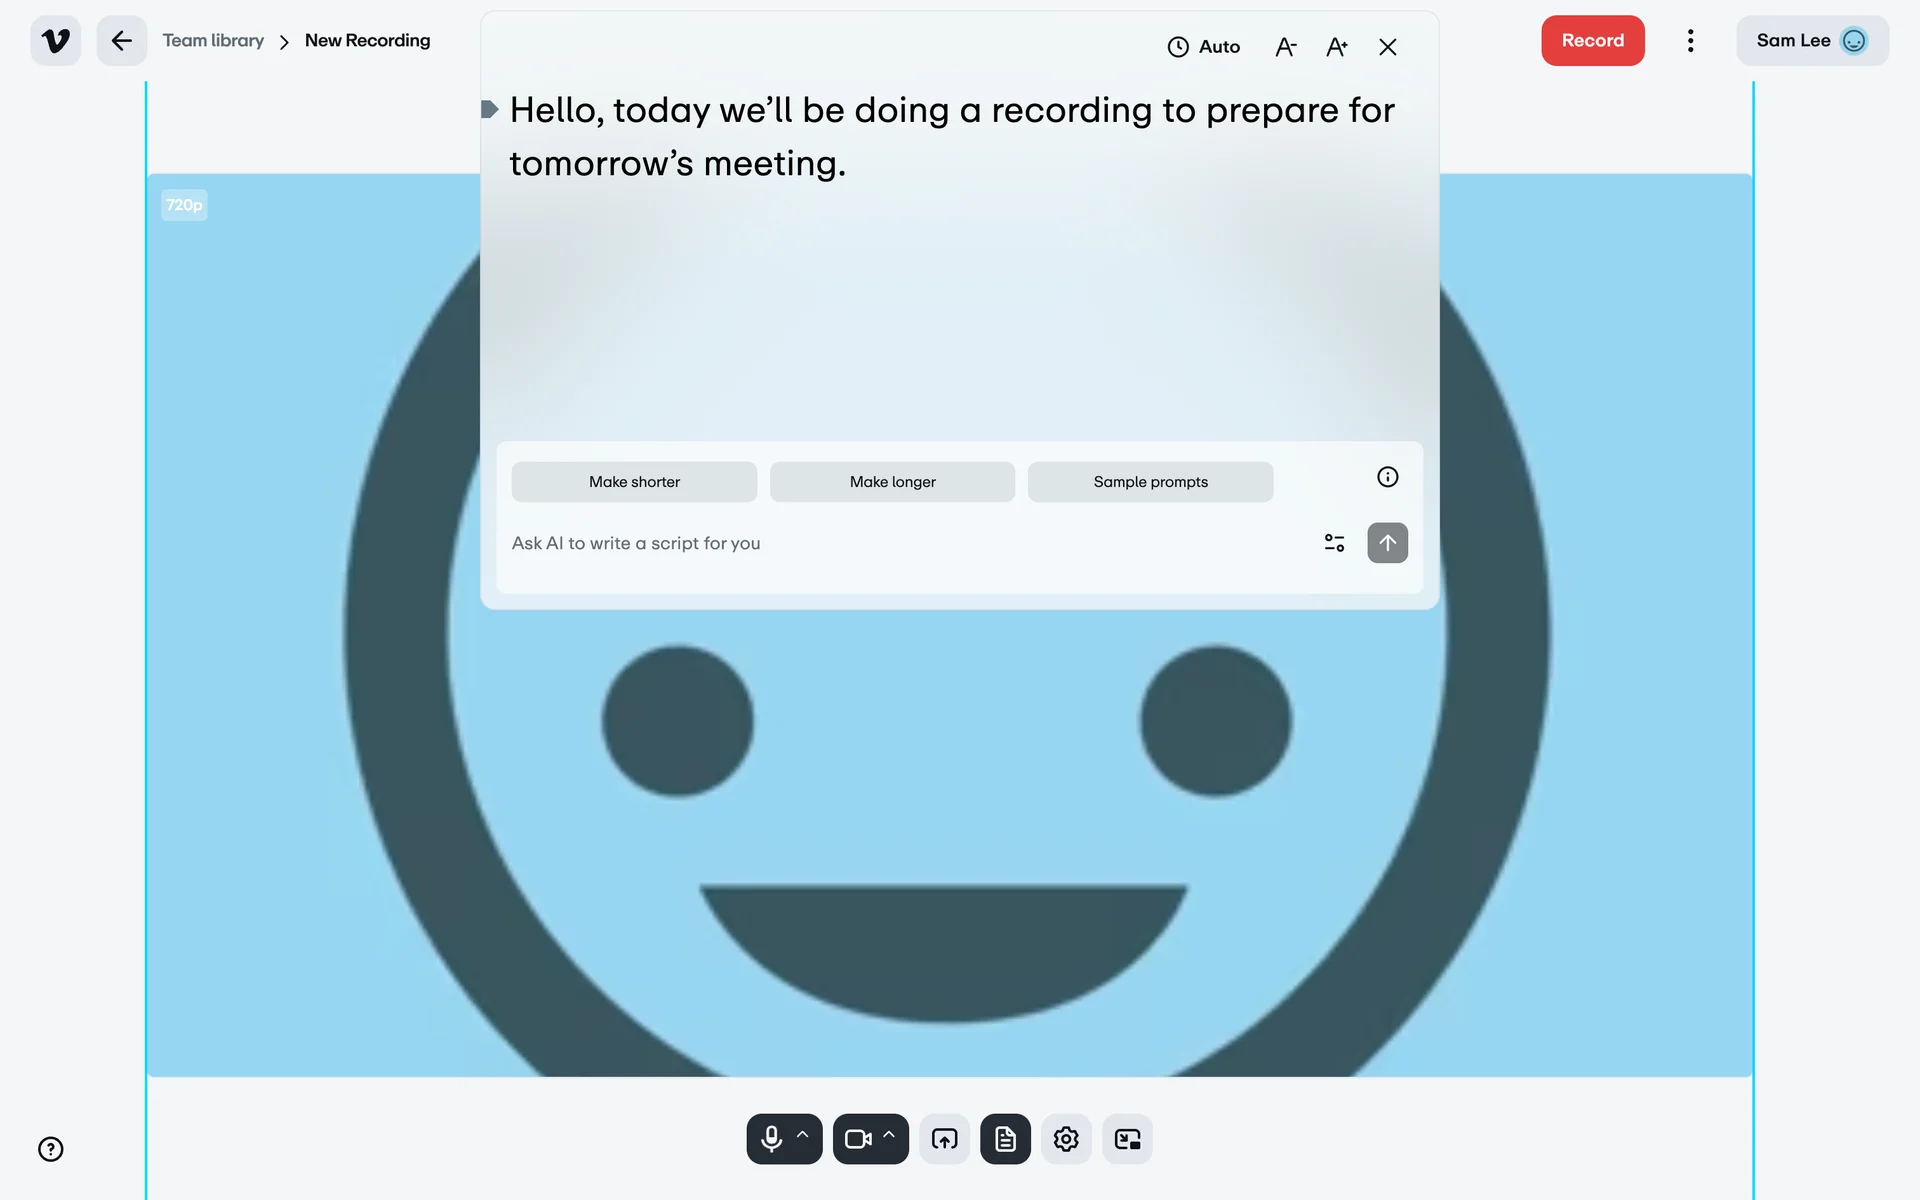This screenshot has height=1200, width=1920.
Task: Click the Auto scroll speed control
Action: pyautogui.click(x=1204, y=47)
